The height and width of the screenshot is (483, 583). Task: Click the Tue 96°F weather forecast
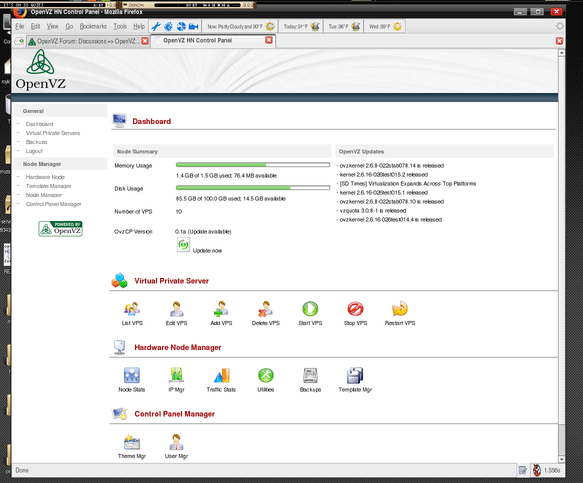click(x=344, y=26)
